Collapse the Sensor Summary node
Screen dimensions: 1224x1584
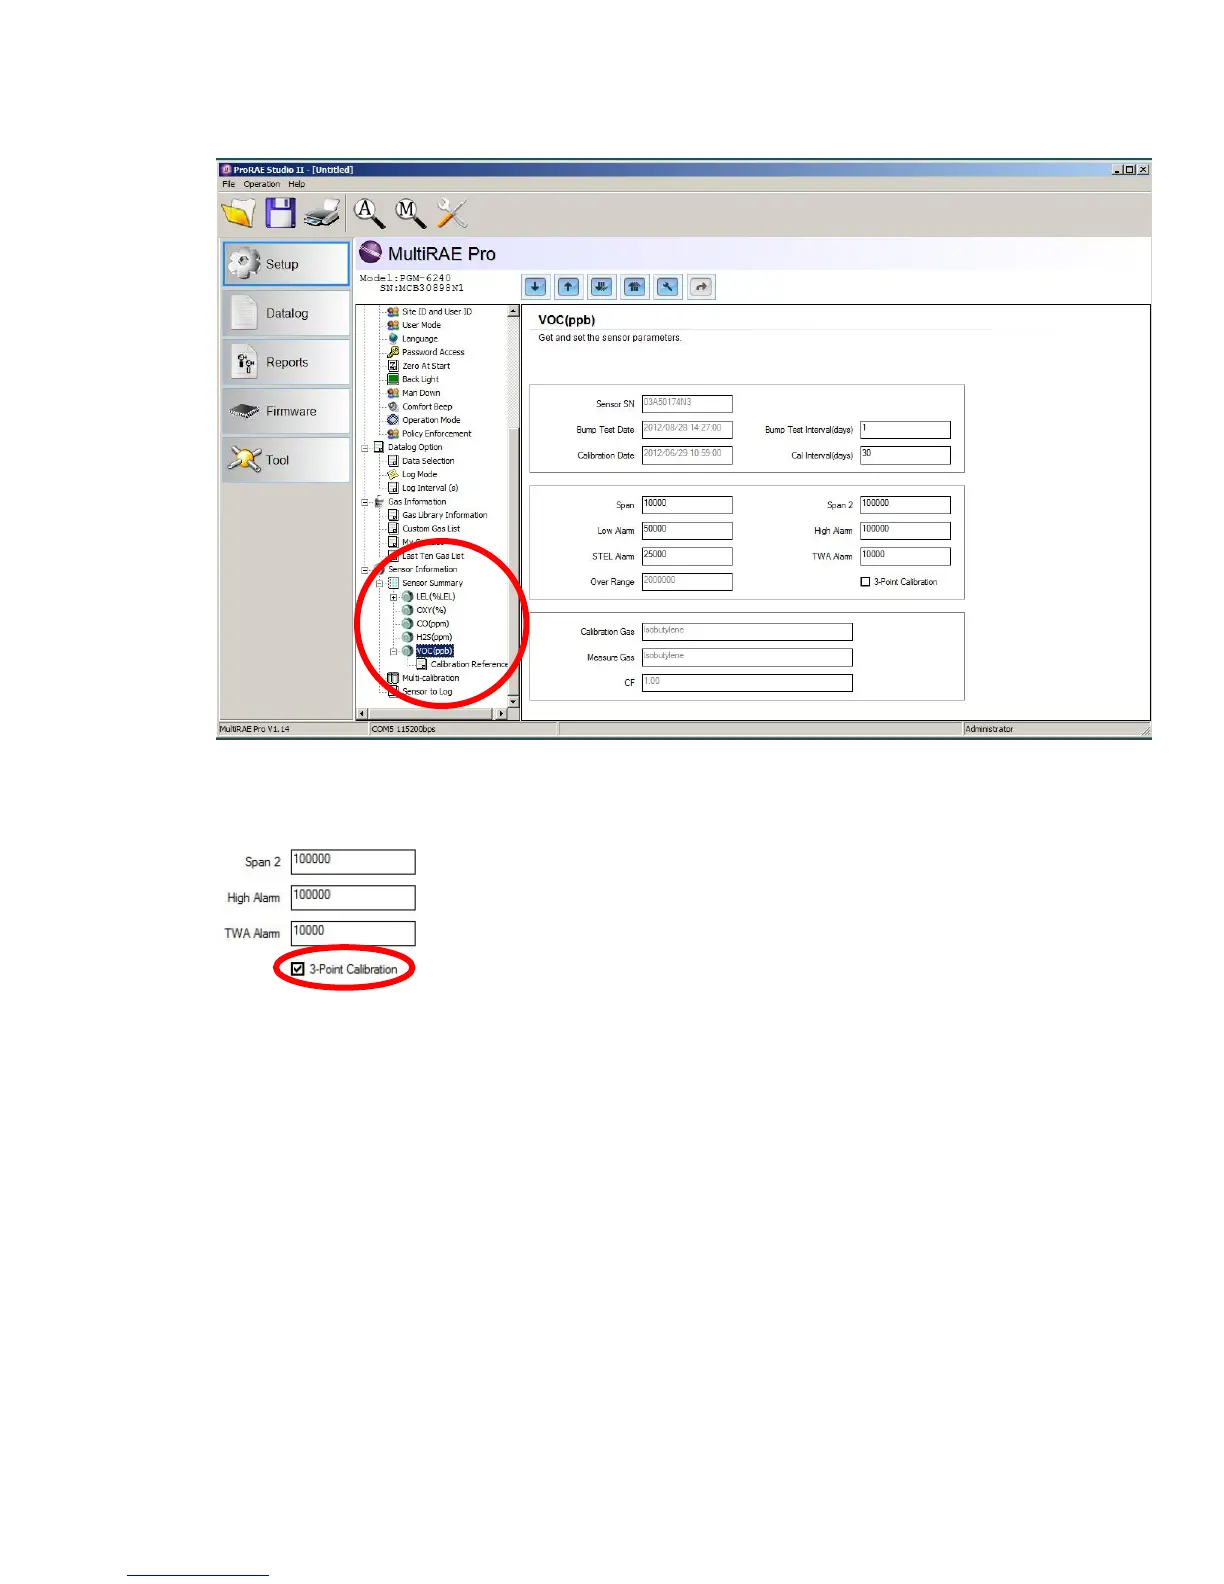tap(379, 583)
